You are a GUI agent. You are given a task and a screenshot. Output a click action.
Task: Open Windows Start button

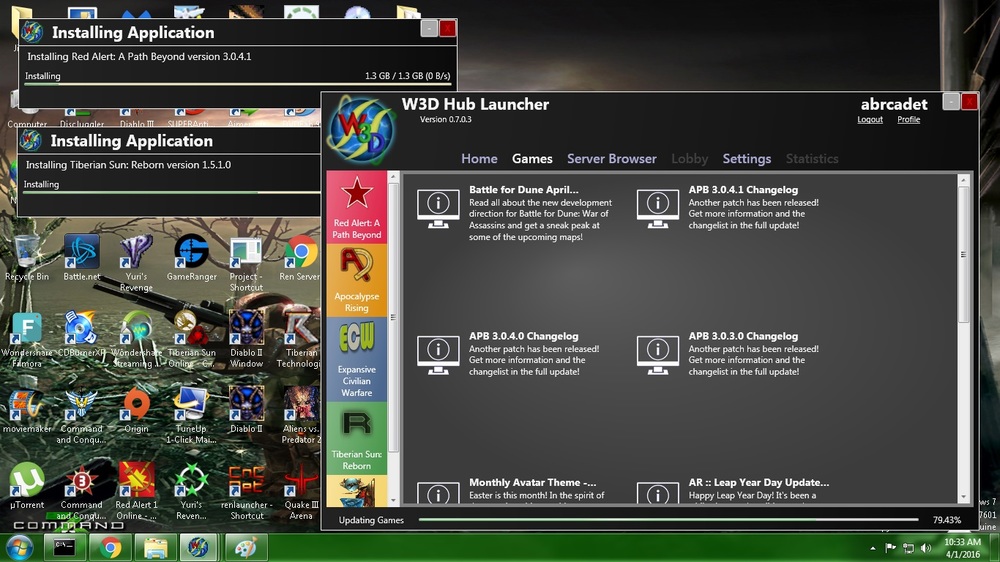(18, 548)
